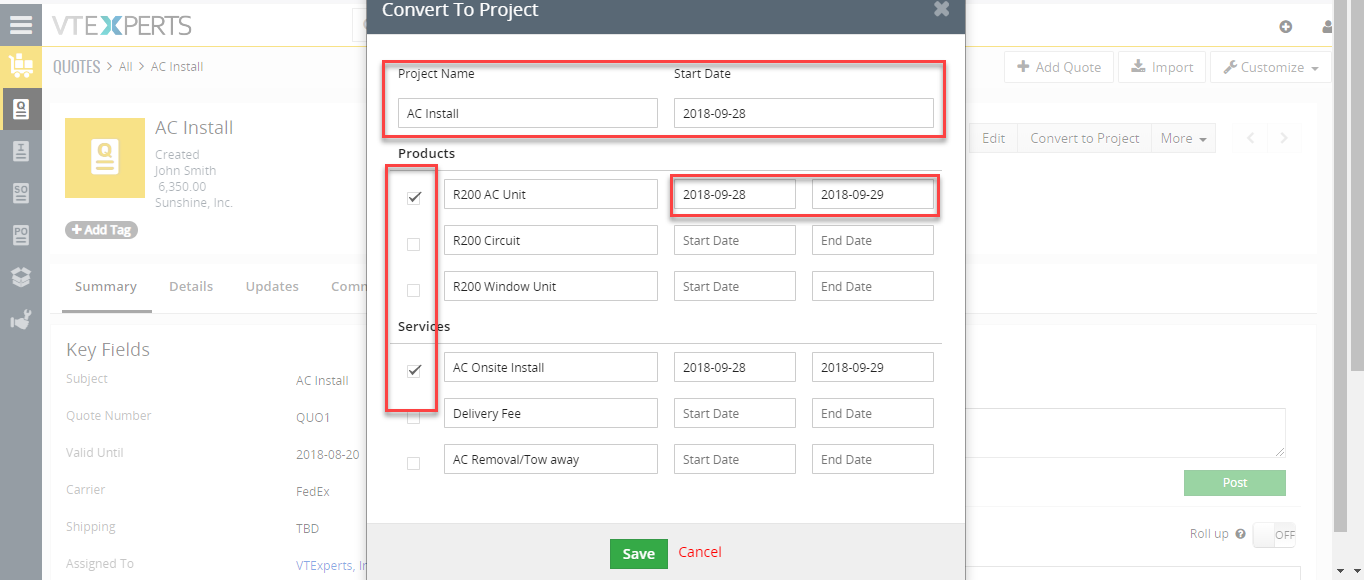Uncheck the AC Onsite Install checkbox
1364x580 pixels.
click(414, 371)
